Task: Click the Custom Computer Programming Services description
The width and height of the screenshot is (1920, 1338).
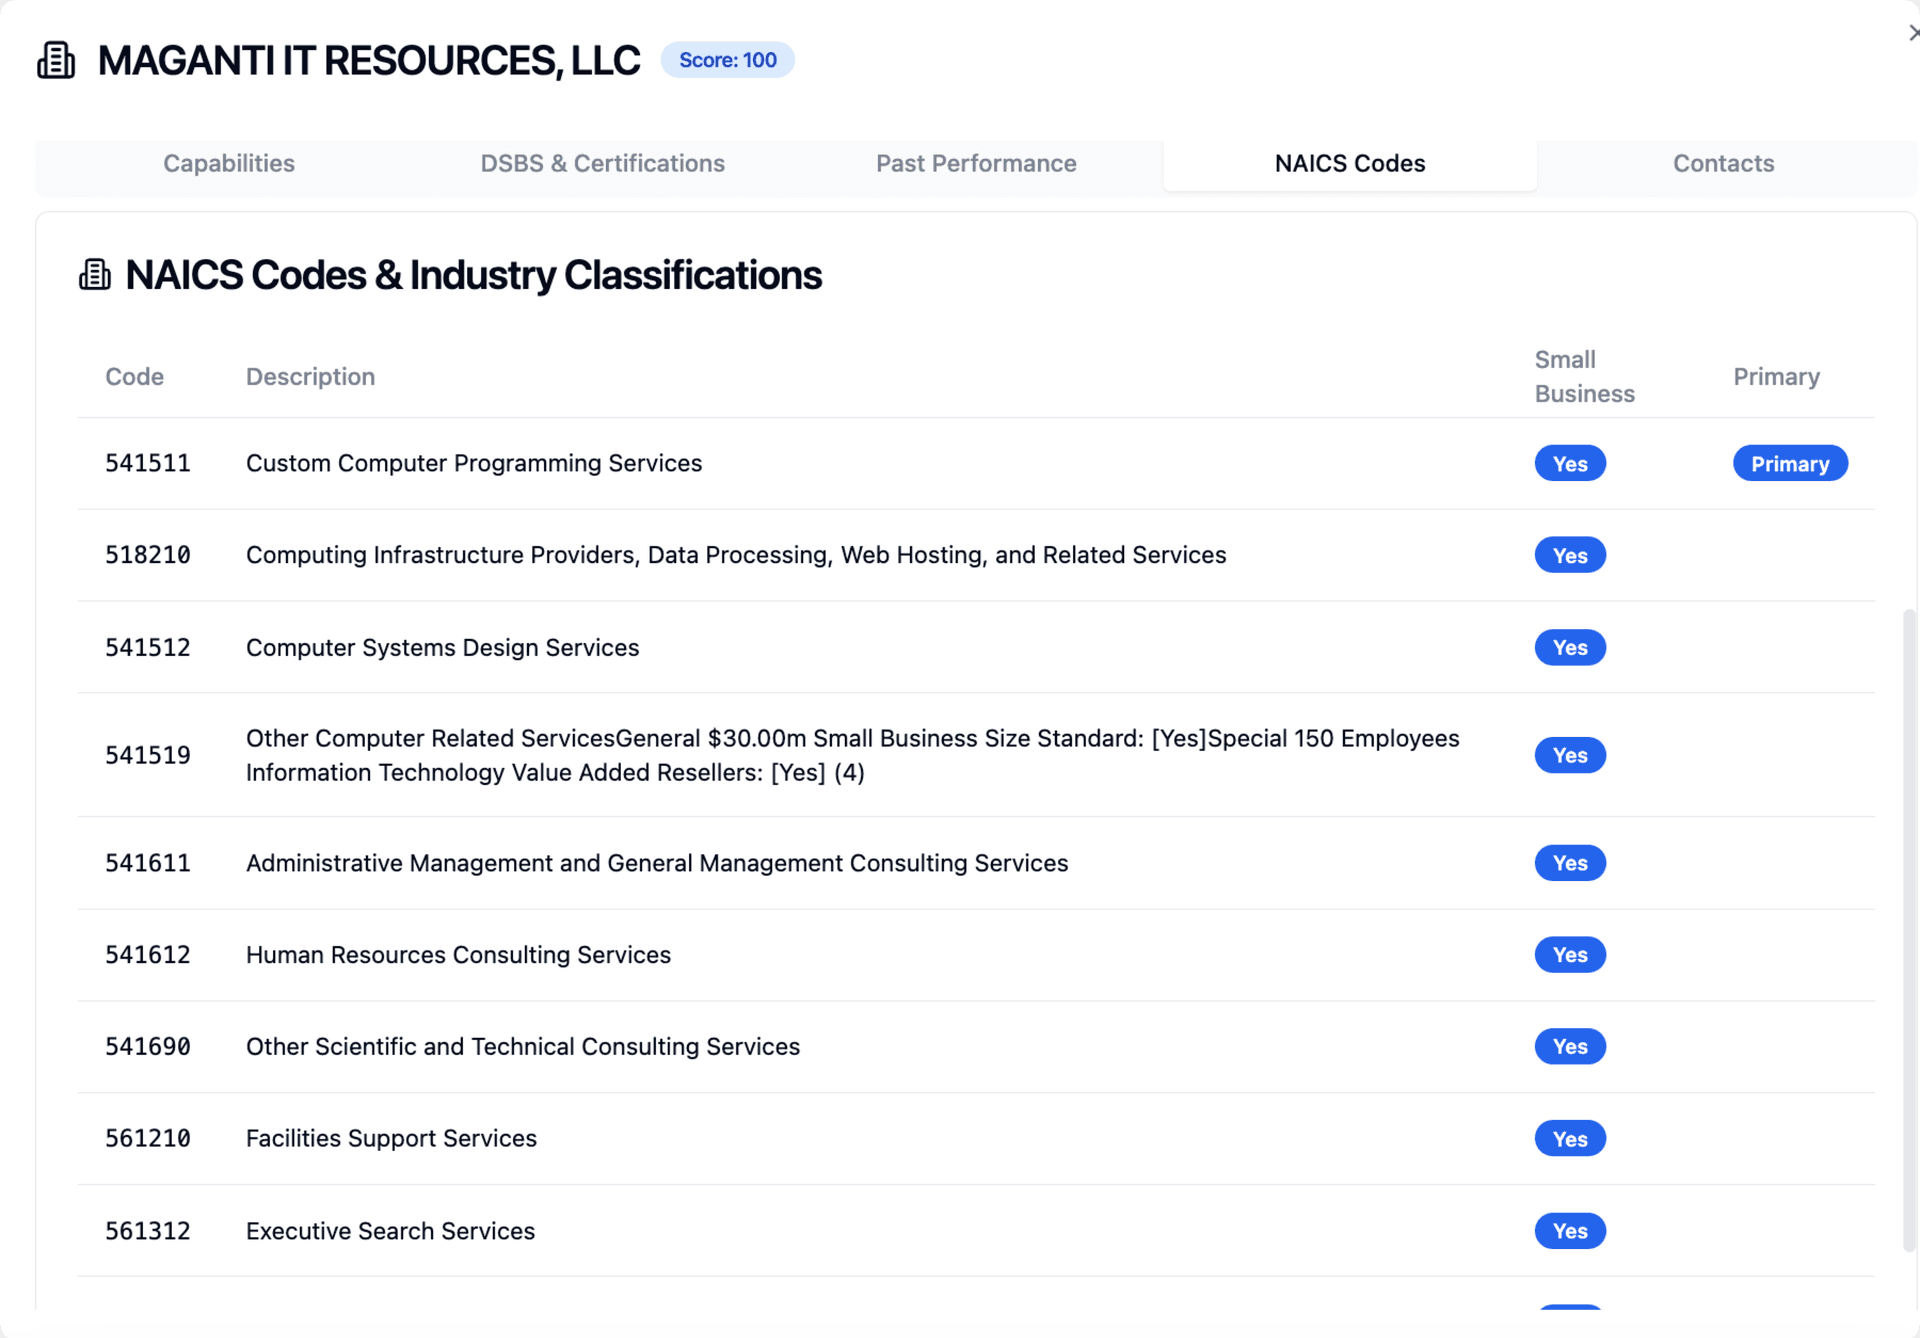Action: click(473, 463)
